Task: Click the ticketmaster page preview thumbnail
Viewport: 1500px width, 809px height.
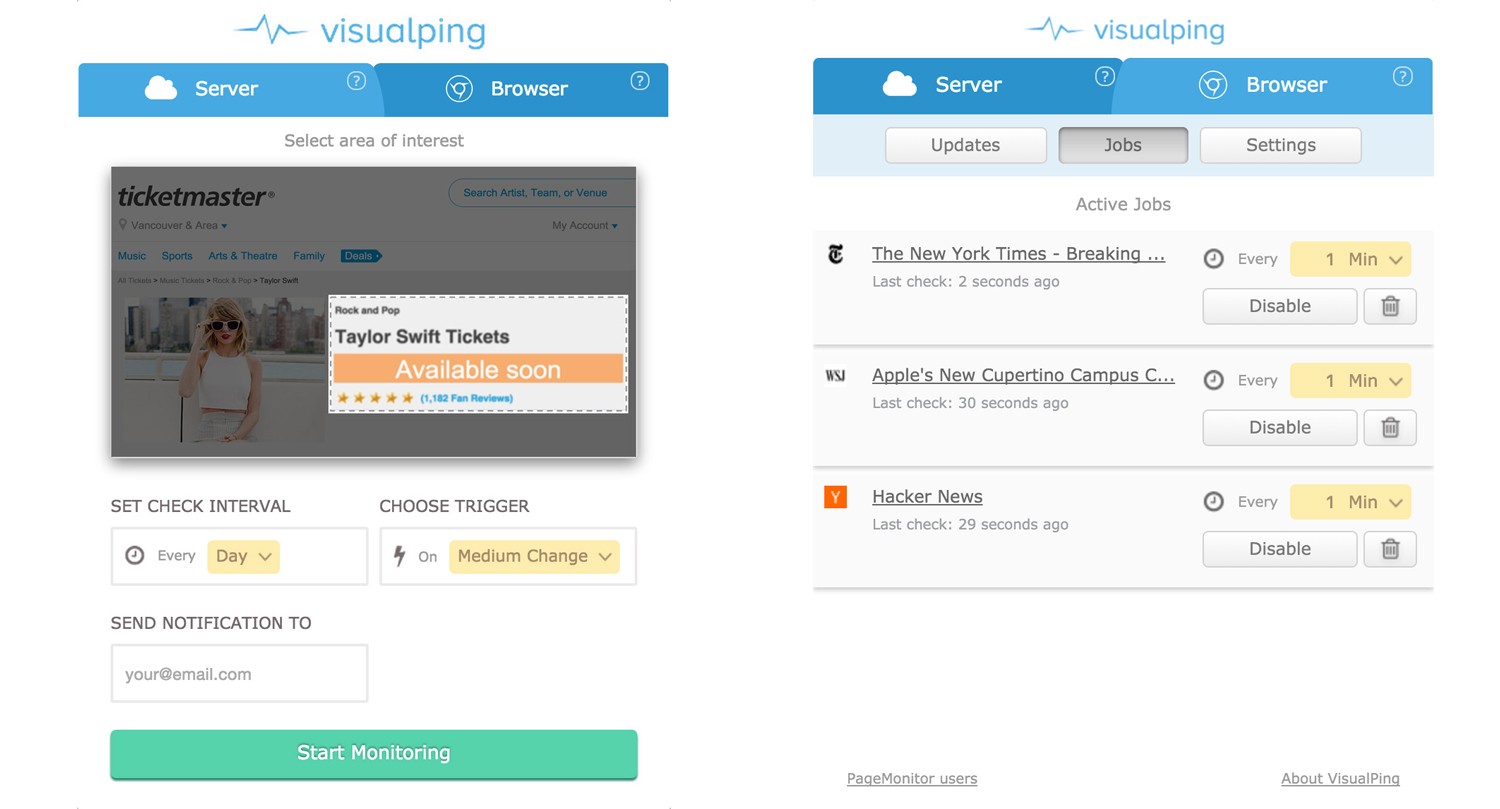Action: point(374,312)
